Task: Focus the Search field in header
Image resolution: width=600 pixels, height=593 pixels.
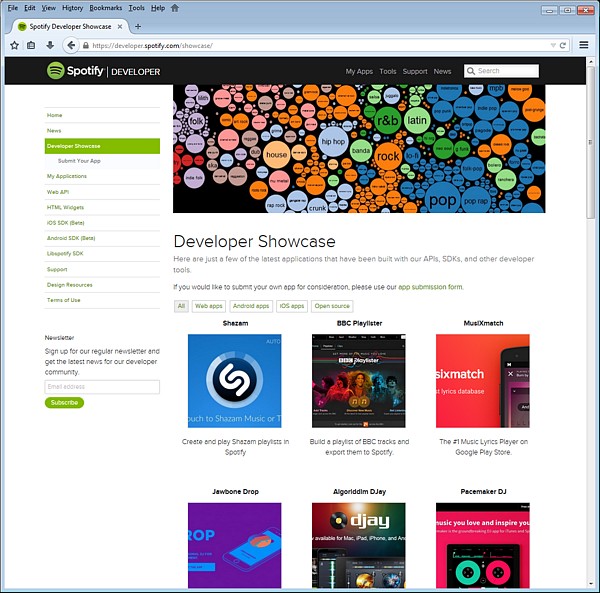Action: tap(501, 71)
